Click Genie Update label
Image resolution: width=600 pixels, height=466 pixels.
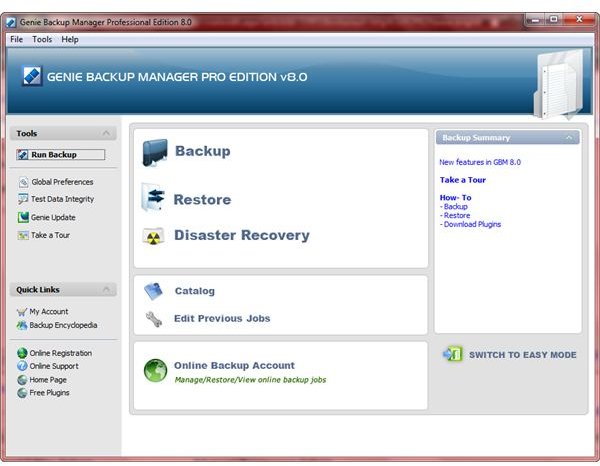[x=53, y=217]
